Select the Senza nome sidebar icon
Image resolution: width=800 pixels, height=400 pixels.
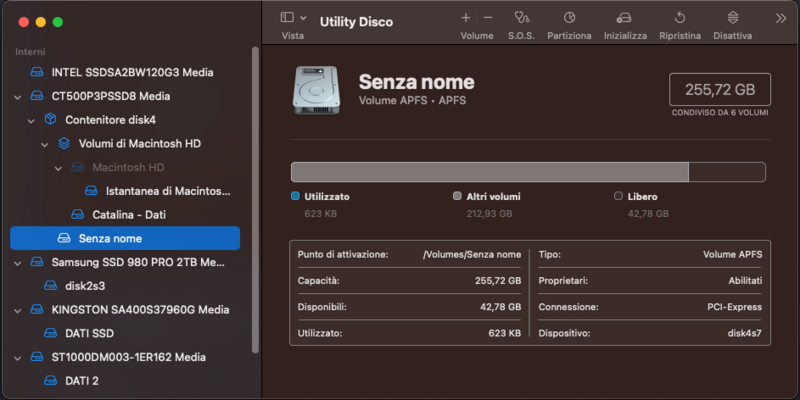(64, 238)
